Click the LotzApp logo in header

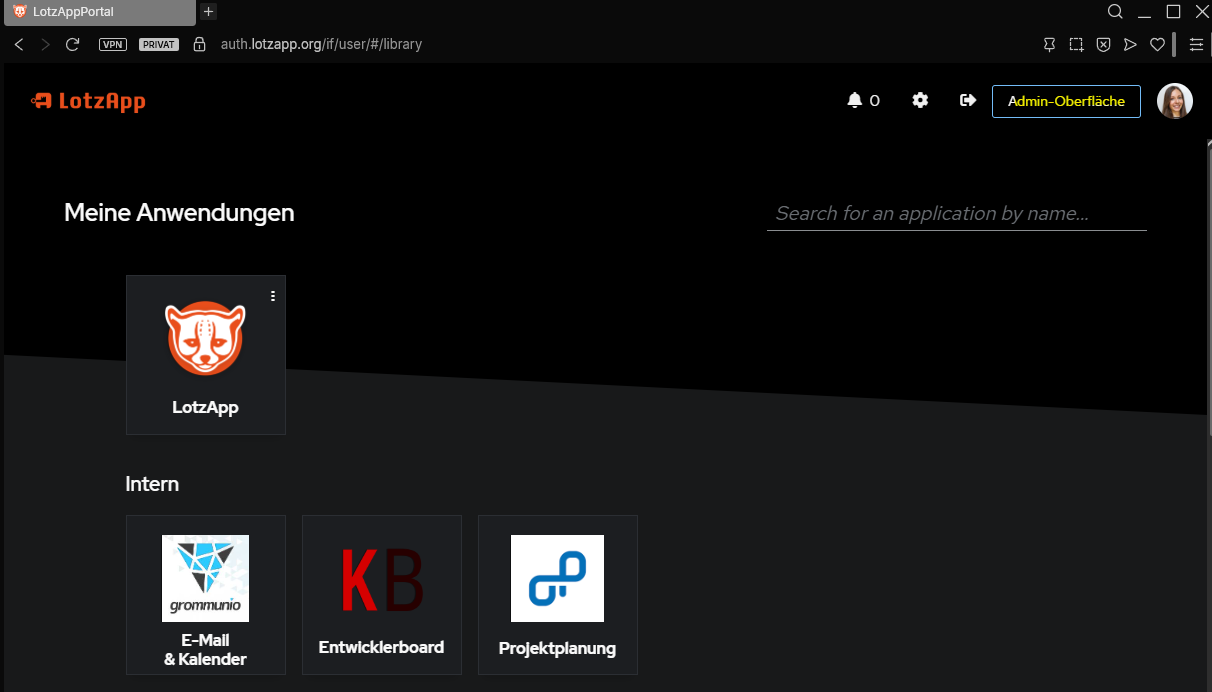point(88,101)
